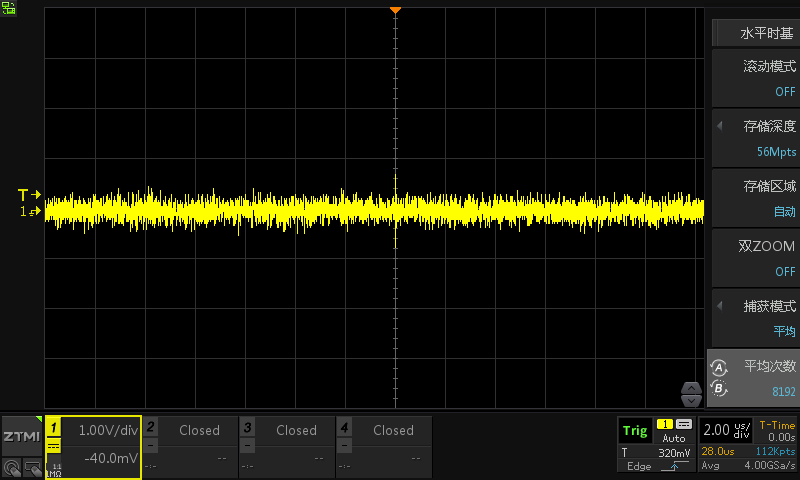Image resolution: width=800 pixels, height=480 pixels.
Task: Click the network status icon at top-left
Action: pyautogui.click(x=10, y=8)
